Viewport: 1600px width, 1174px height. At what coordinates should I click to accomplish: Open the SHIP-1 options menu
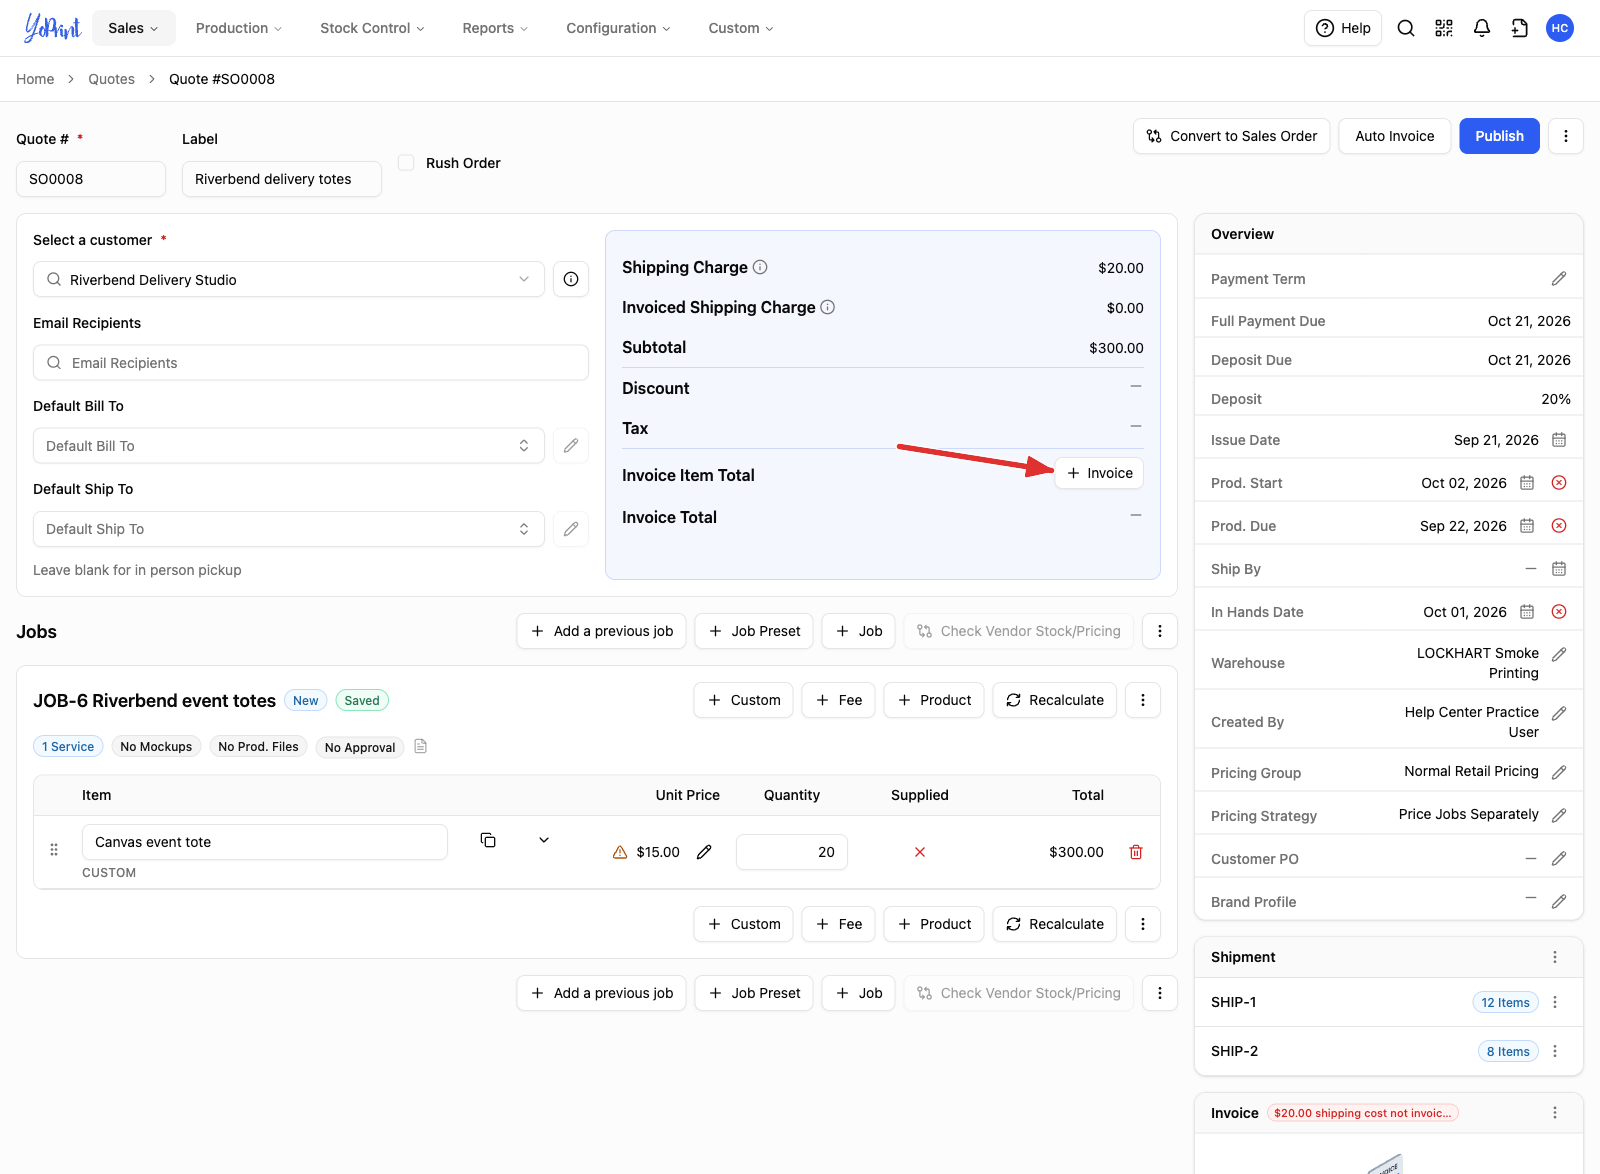tap(1555, 1002)
